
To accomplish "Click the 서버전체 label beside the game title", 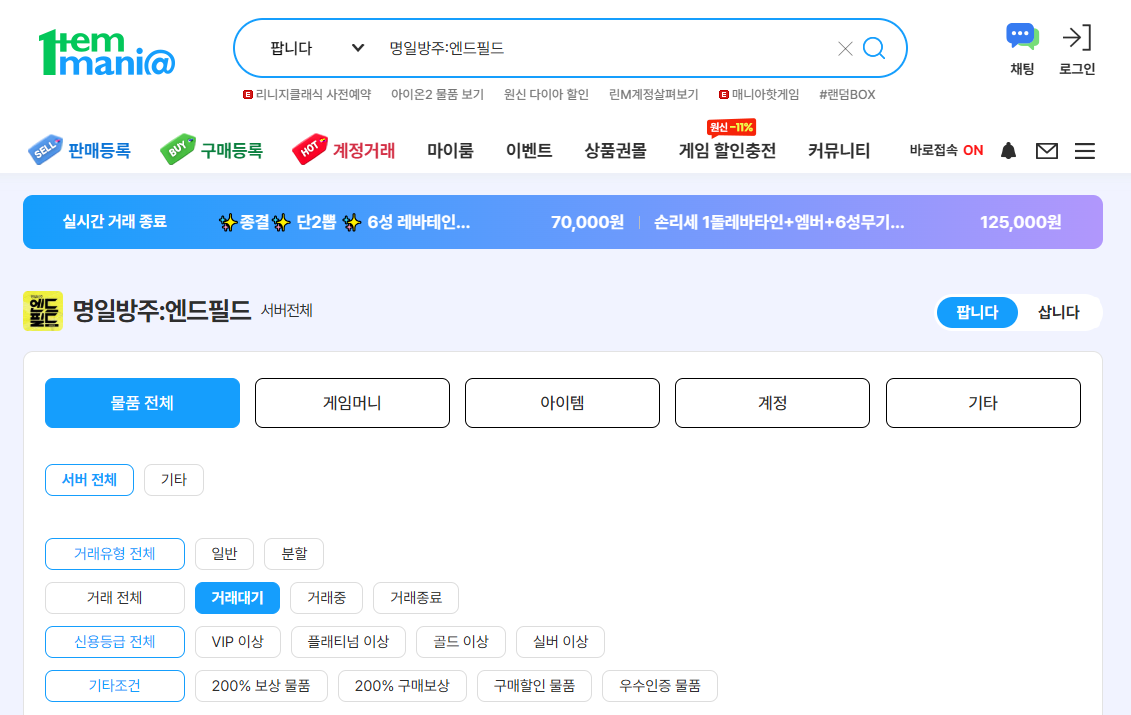I will 286,311.
